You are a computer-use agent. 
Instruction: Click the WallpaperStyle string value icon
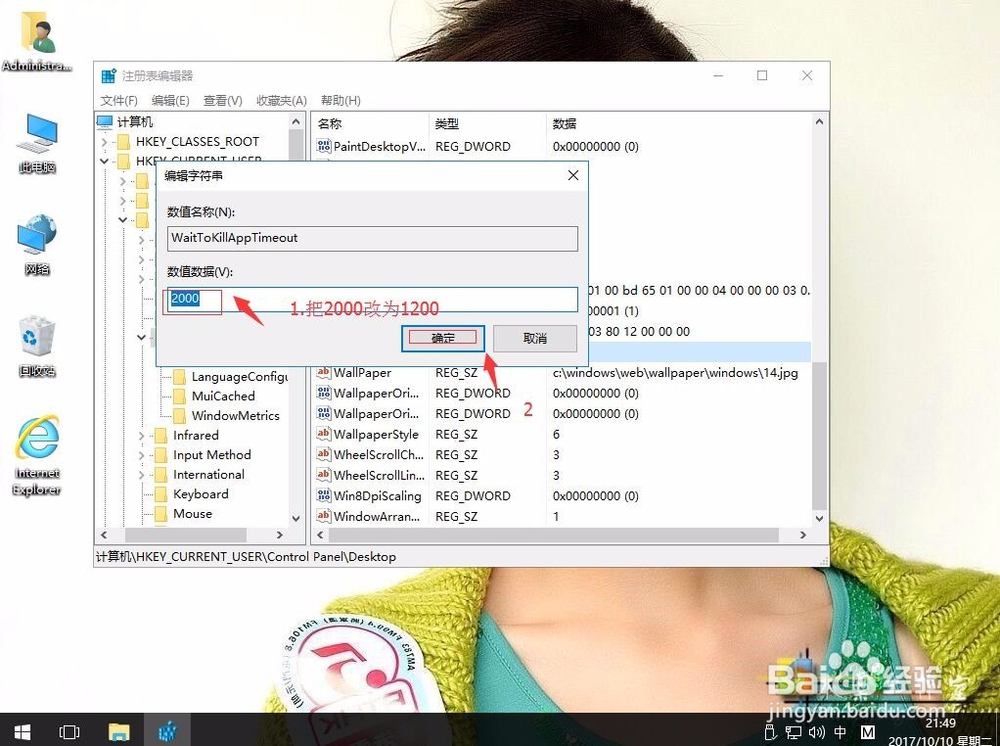click(325, 434)
